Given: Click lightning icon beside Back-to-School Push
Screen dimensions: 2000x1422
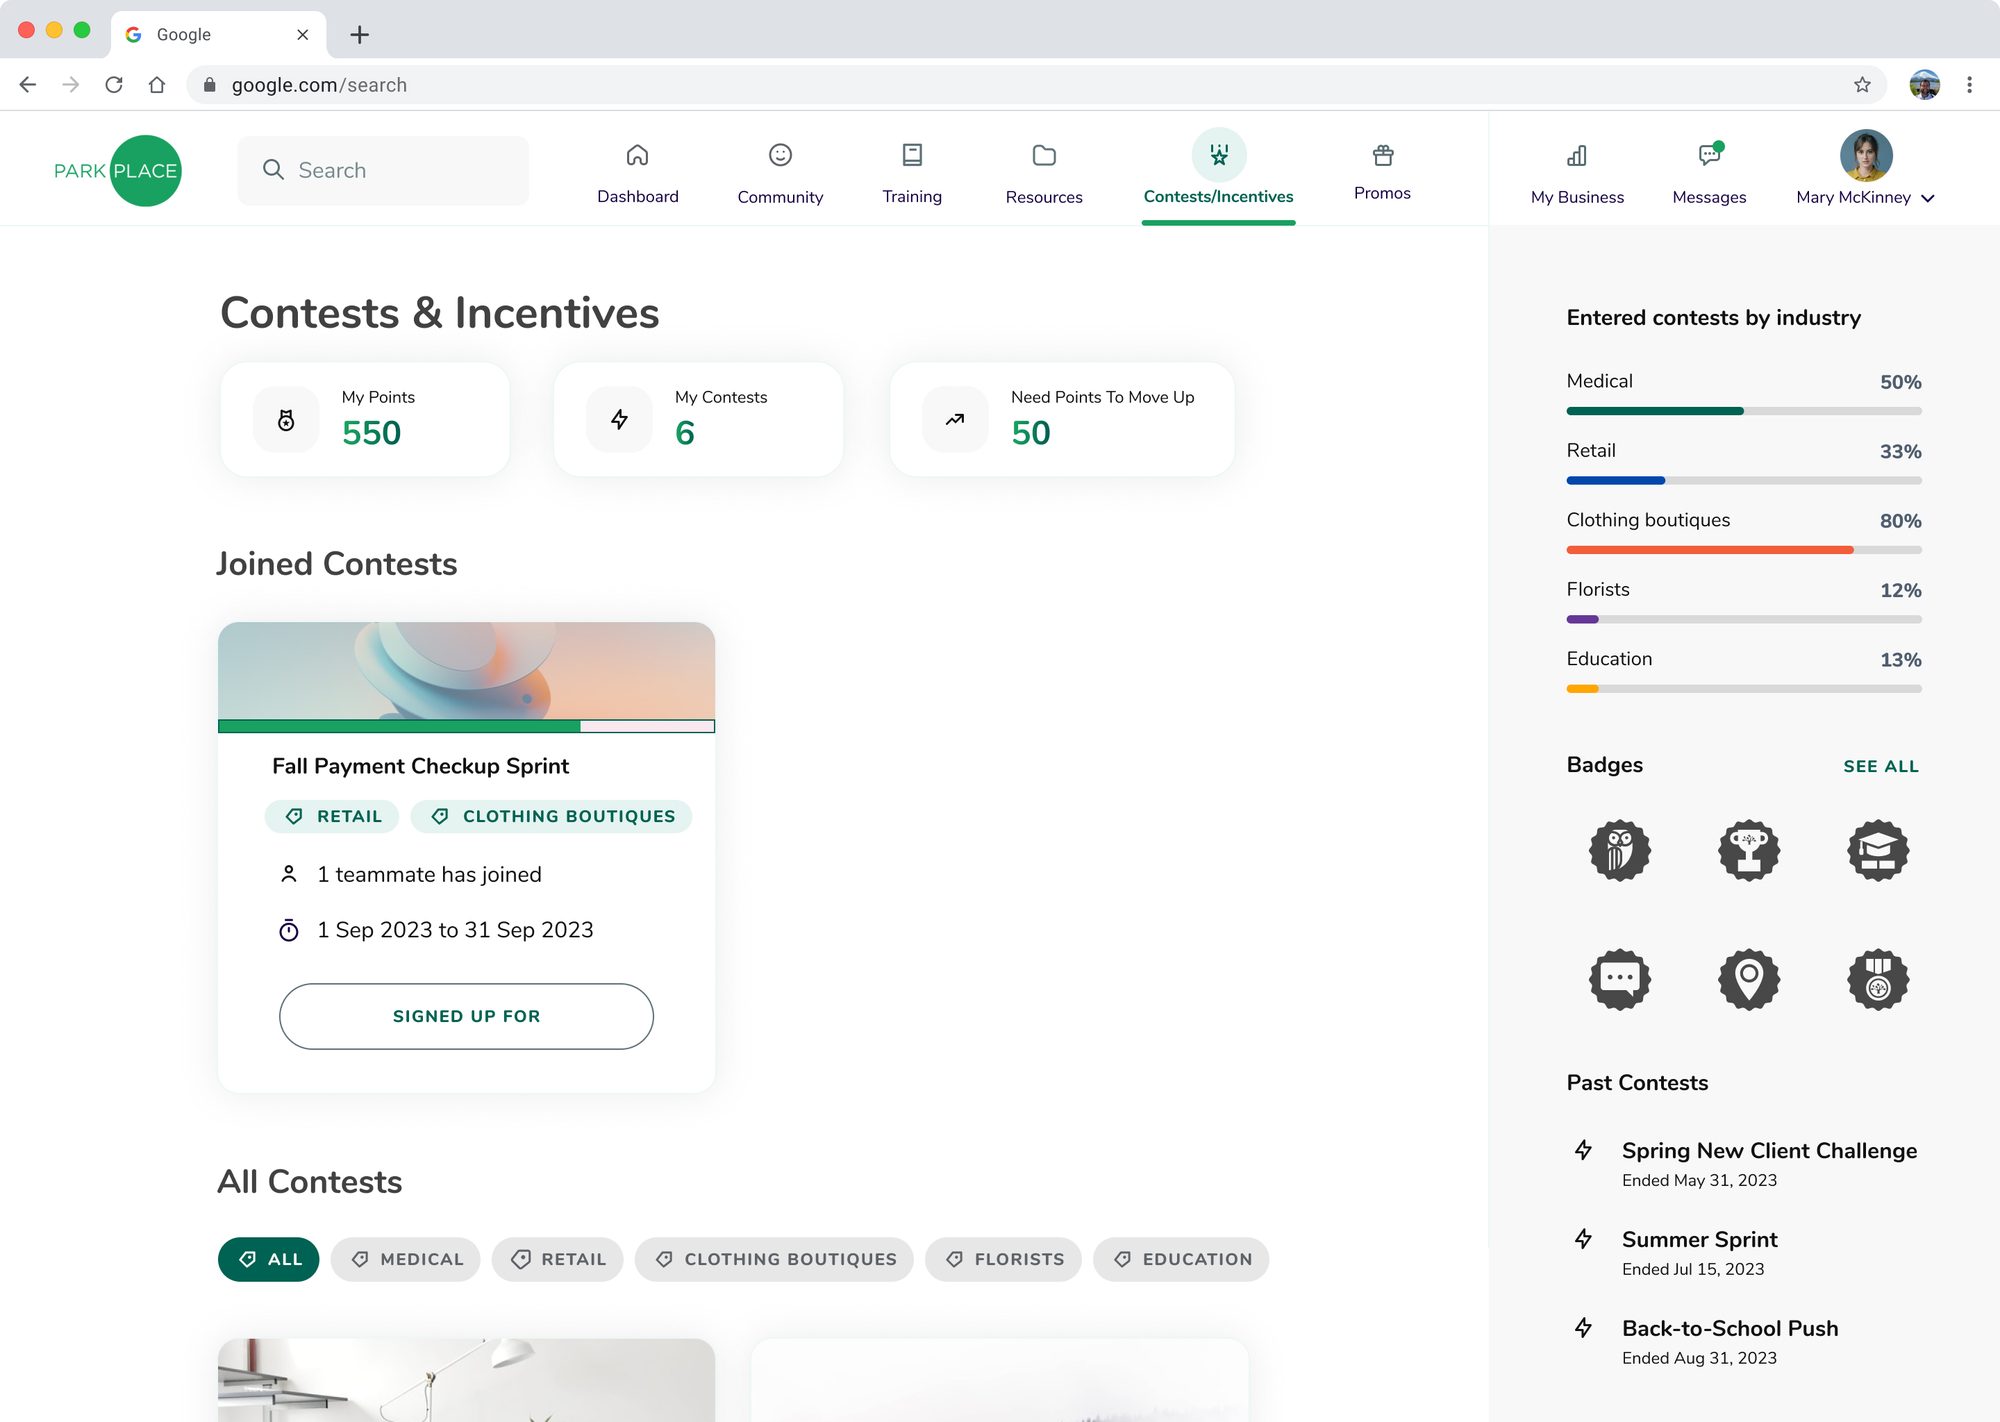Looking at the screenshot, I should click(1584, 1328).
